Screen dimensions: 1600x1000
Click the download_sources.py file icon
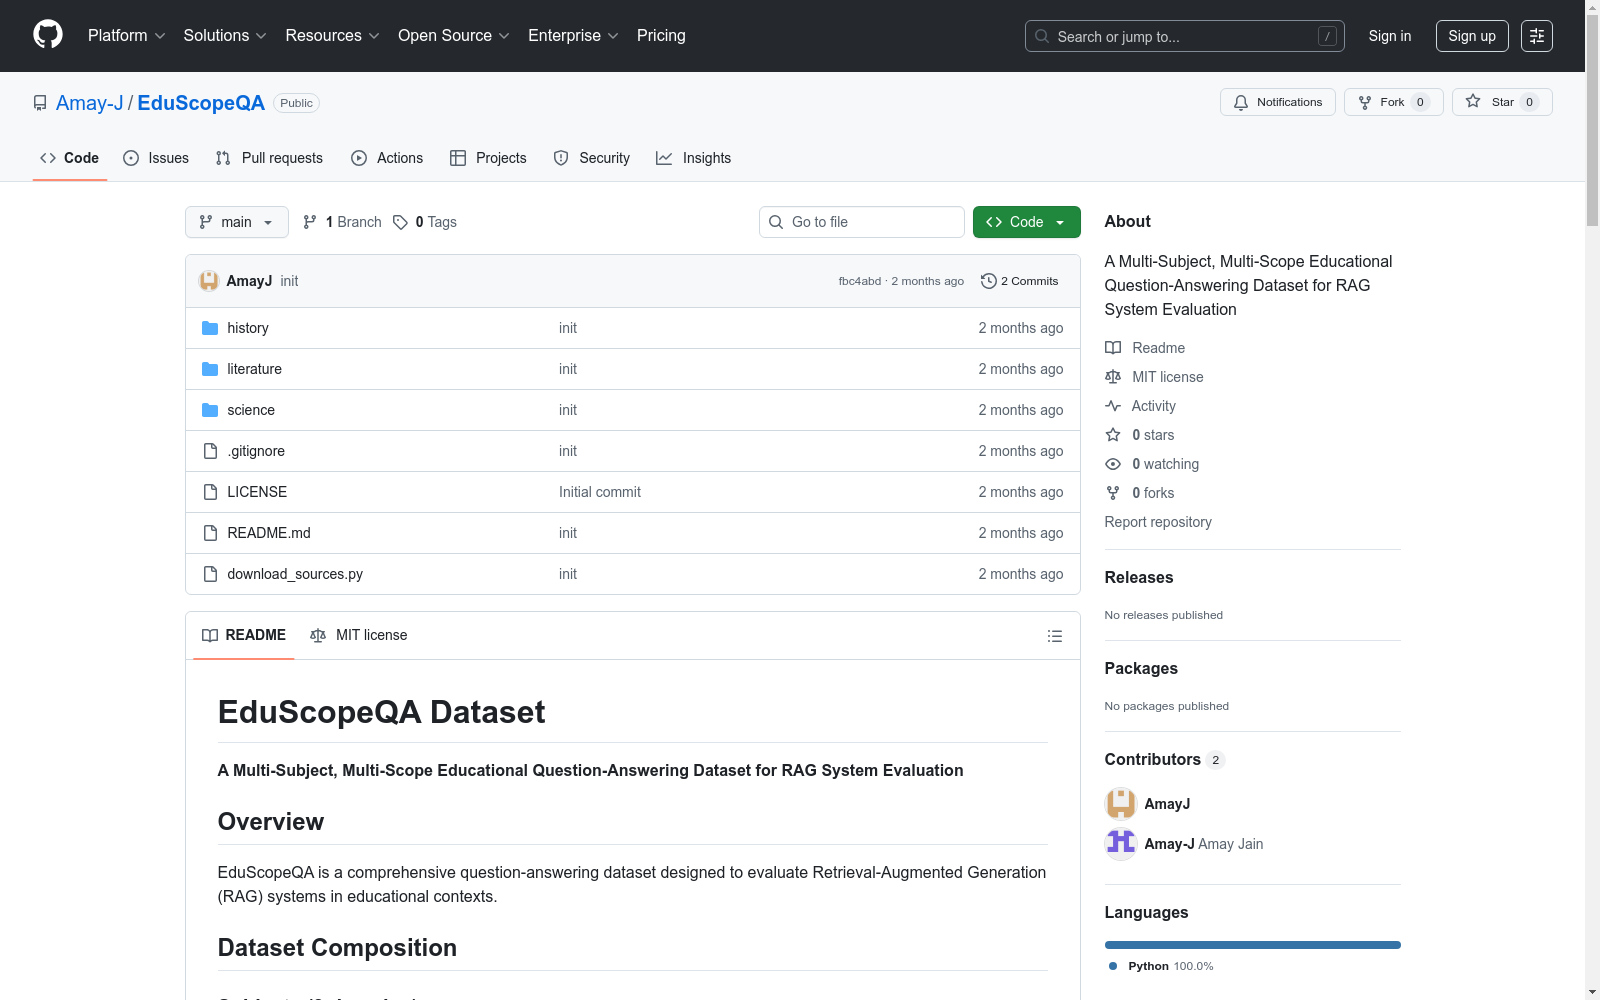210,574
